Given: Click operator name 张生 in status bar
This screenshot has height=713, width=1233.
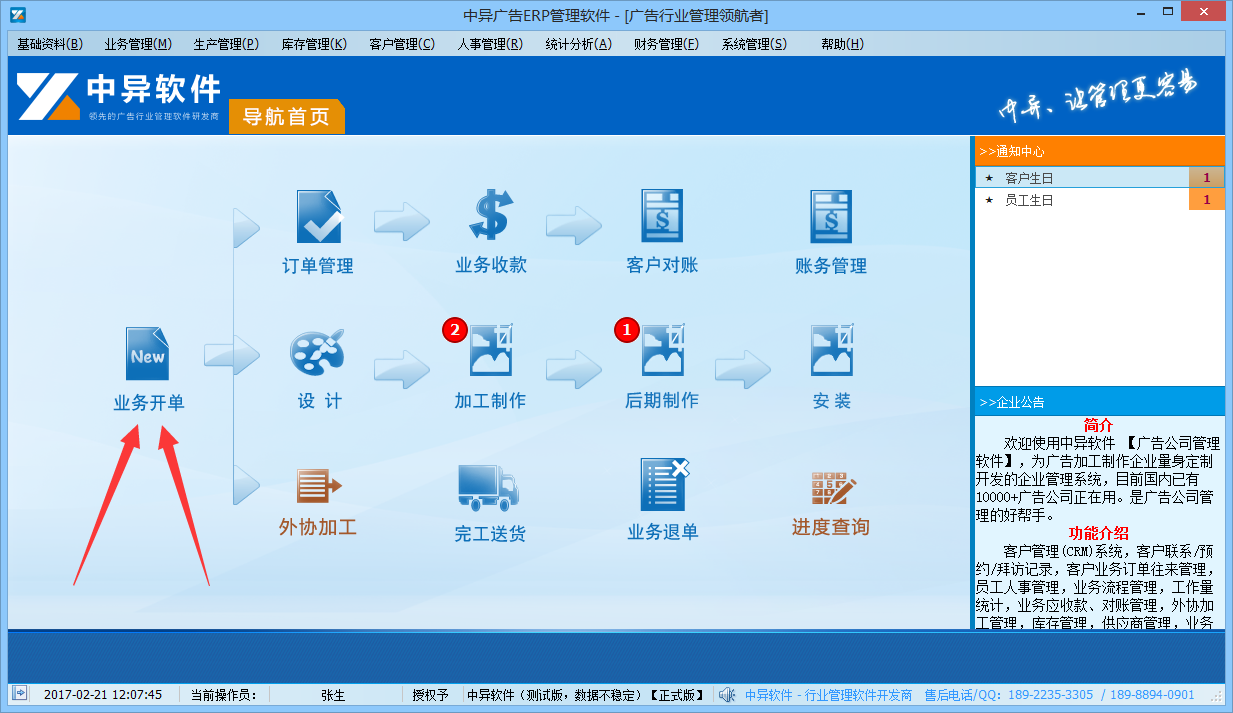Looking at the screenshot, I should pos(333,695).
